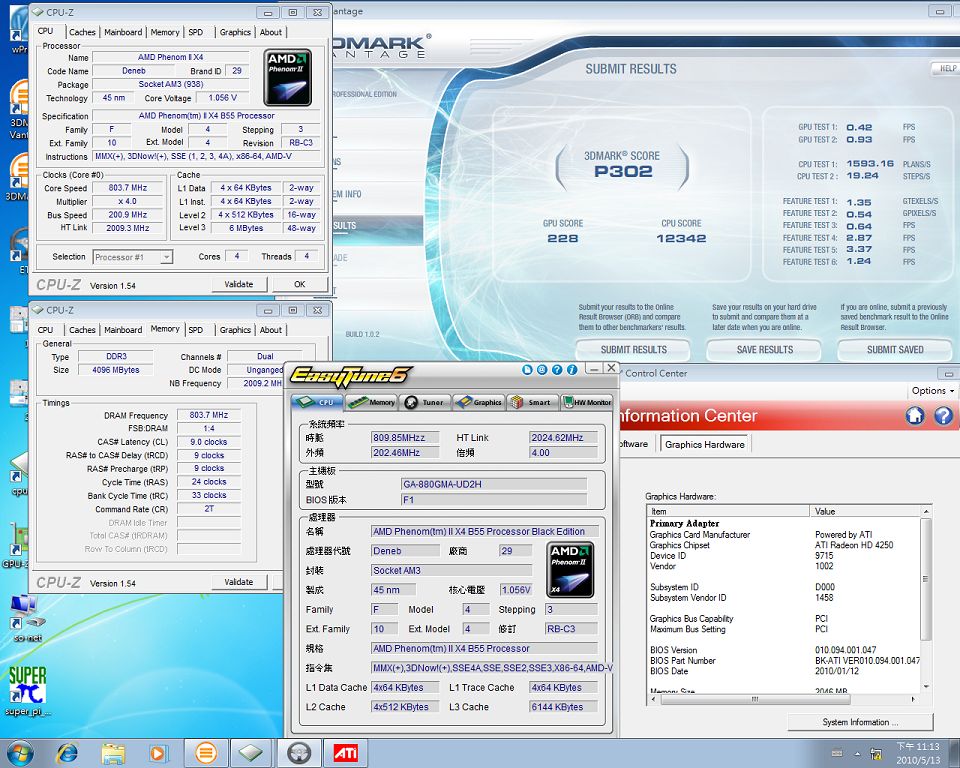This screenshot has width=960, height=768.
Task: Click the Item column header in Graphics Hardware list
Action: [729, 511]
